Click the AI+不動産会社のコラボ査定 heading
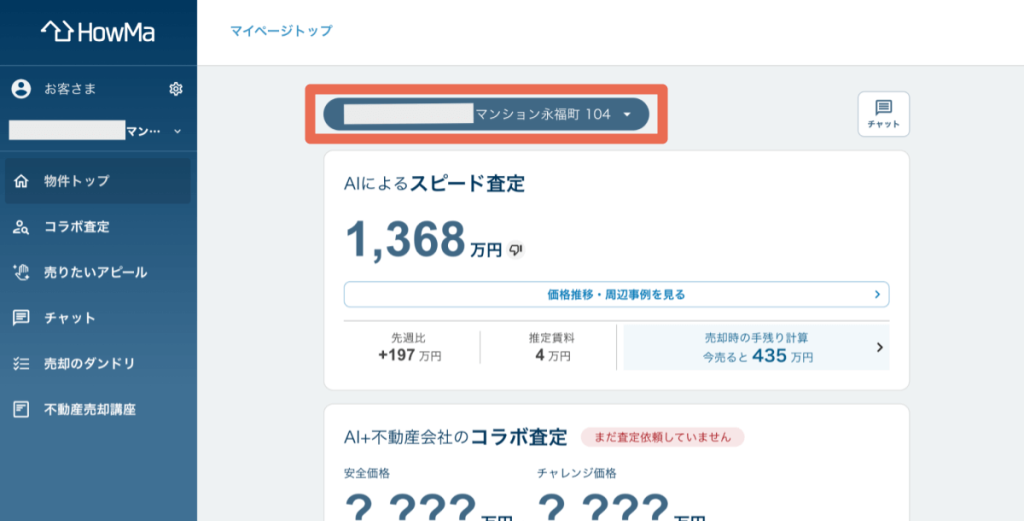 click(456, 437)
